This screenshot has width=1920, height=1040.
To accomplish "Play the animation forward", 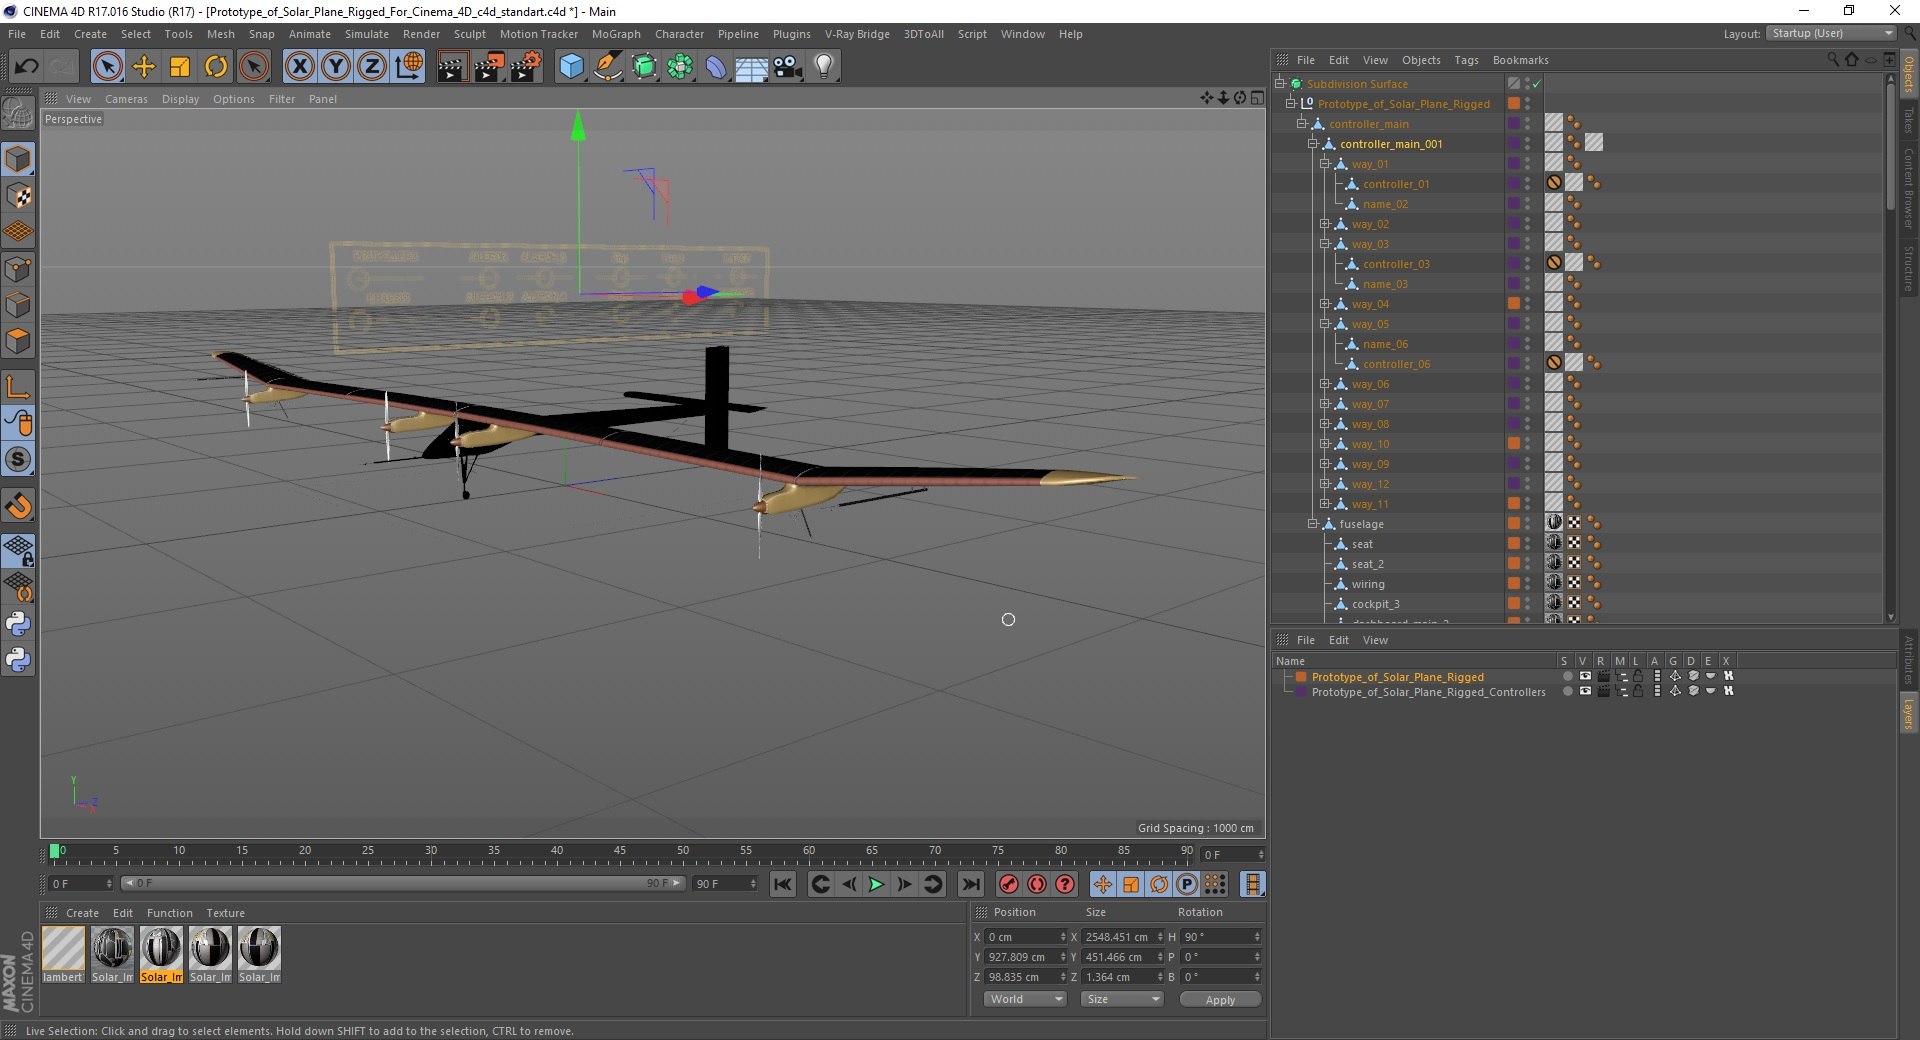I will click(x=876, y=884).
